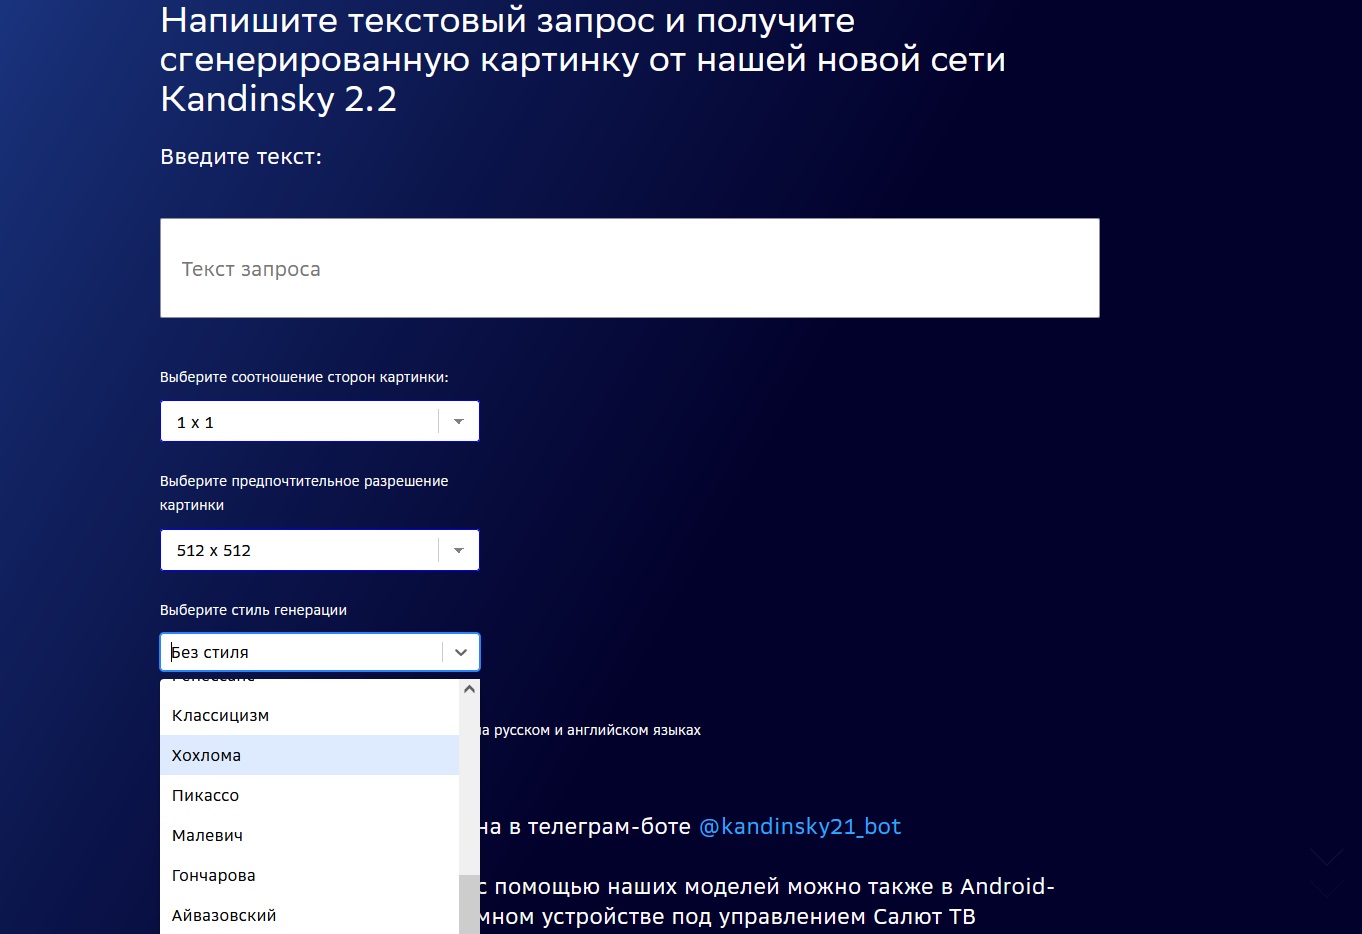Click the faint double-chevron scroll-down icon
1362x934 pixels.
click(x=1327, y=873)
